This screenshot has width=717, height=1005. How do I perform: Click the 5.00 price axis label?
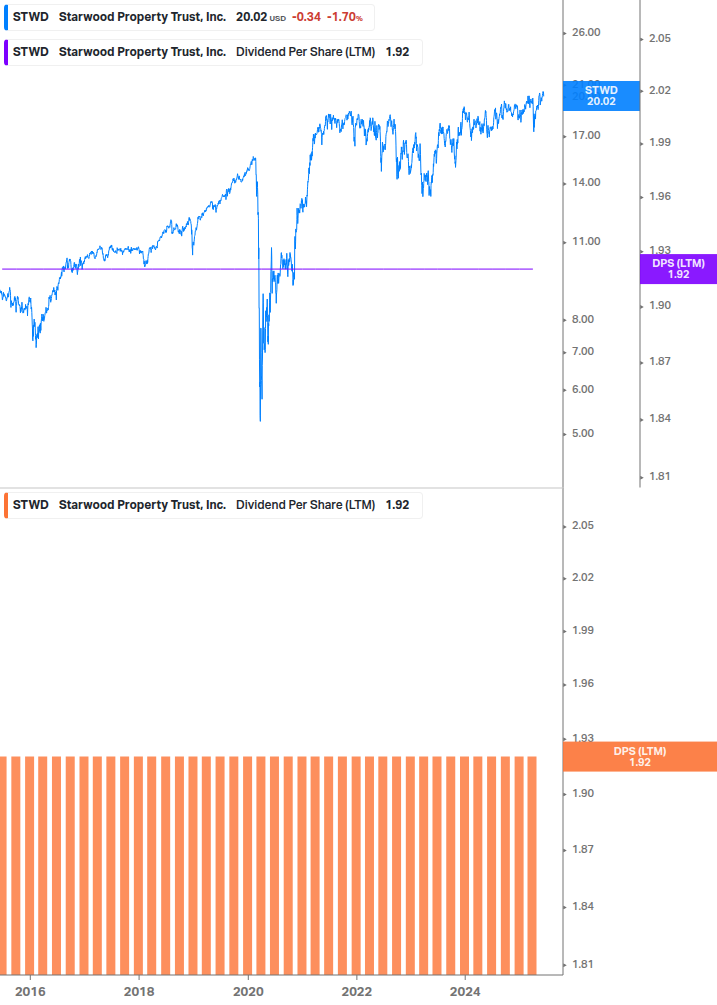[x=583, y=433]
